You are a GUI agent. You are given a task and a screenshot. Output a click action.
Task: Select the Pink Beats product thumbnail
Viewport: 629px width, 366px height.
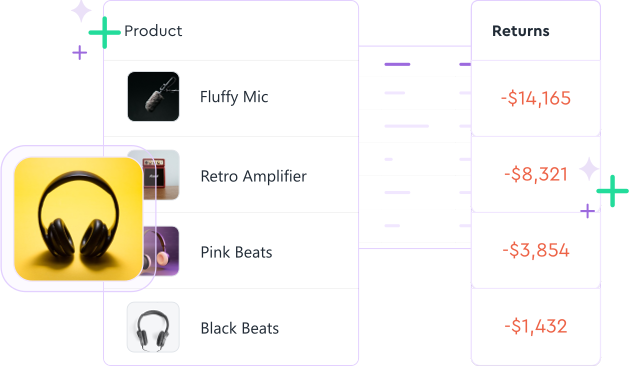(x=161, y=251)
